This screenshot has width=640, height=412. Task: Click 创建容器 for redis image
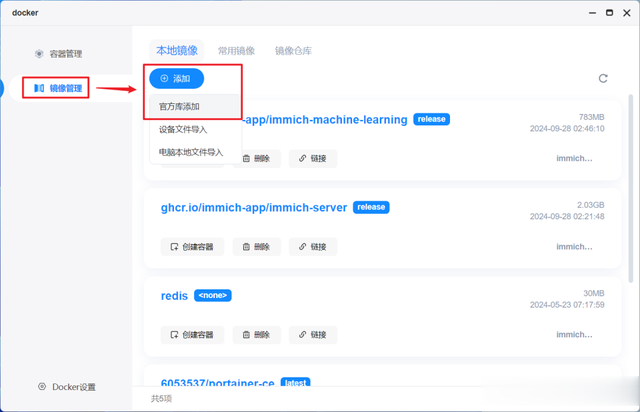click(x=192, y=335)
